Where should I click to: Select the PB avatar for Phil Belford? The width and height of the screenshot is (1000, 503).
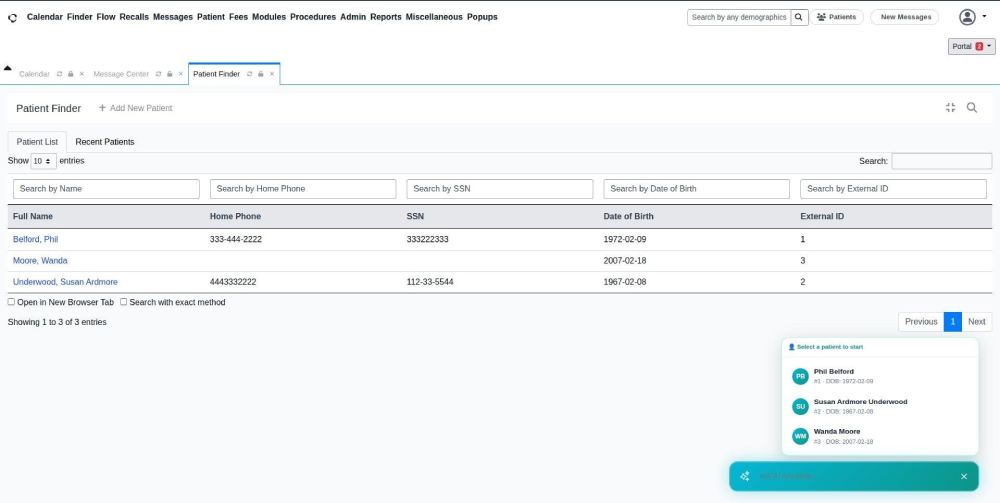coord(800,376)
